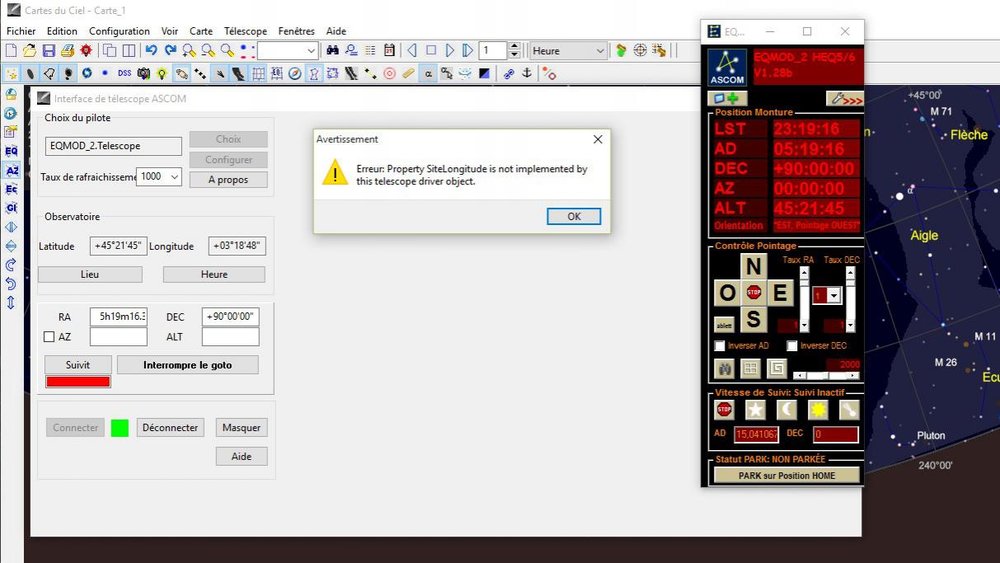Screen dimensions: 1000x563
Task: Click the Interrompre le goto button
Action: click(188, 365)
